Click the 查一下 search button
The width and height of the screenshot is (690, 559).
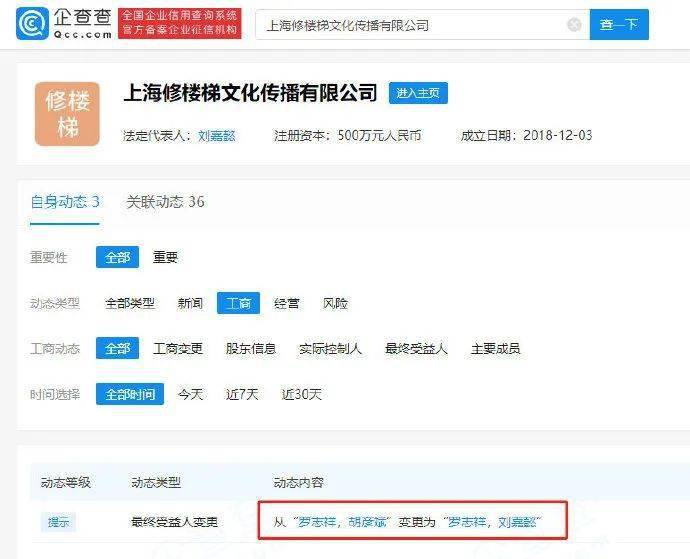pyautogui.click(x=619, y=24)
